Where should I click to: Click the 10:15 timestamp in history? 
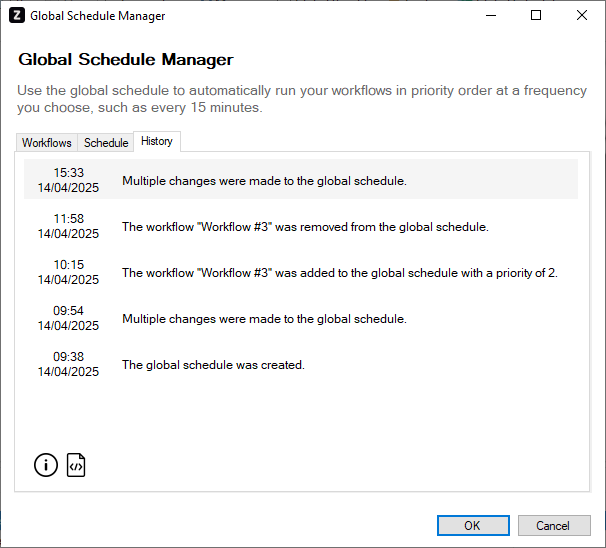68,265
